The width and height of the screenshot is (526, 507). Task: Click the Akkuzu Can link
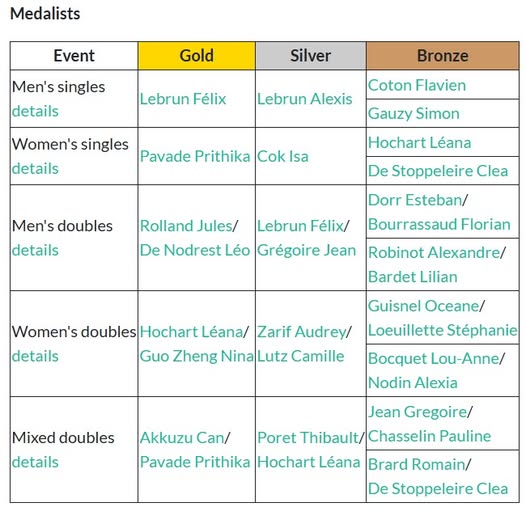coord(182,438)
